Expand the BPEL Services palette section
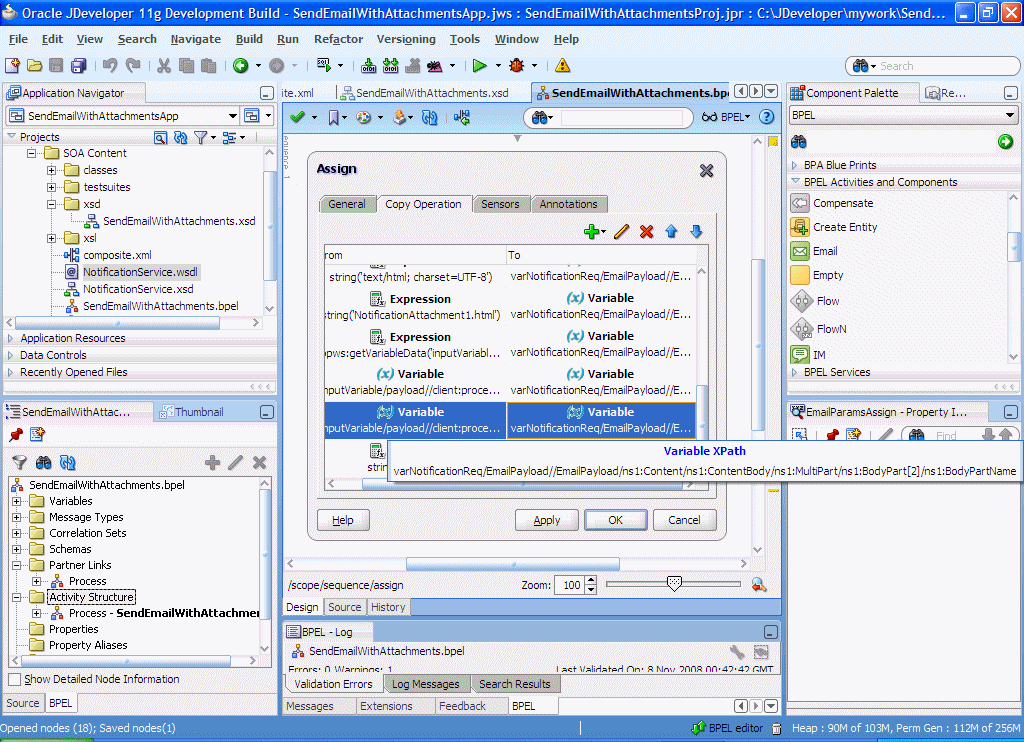The height and width of the screenshot is (742, 1024). (795, 372)
